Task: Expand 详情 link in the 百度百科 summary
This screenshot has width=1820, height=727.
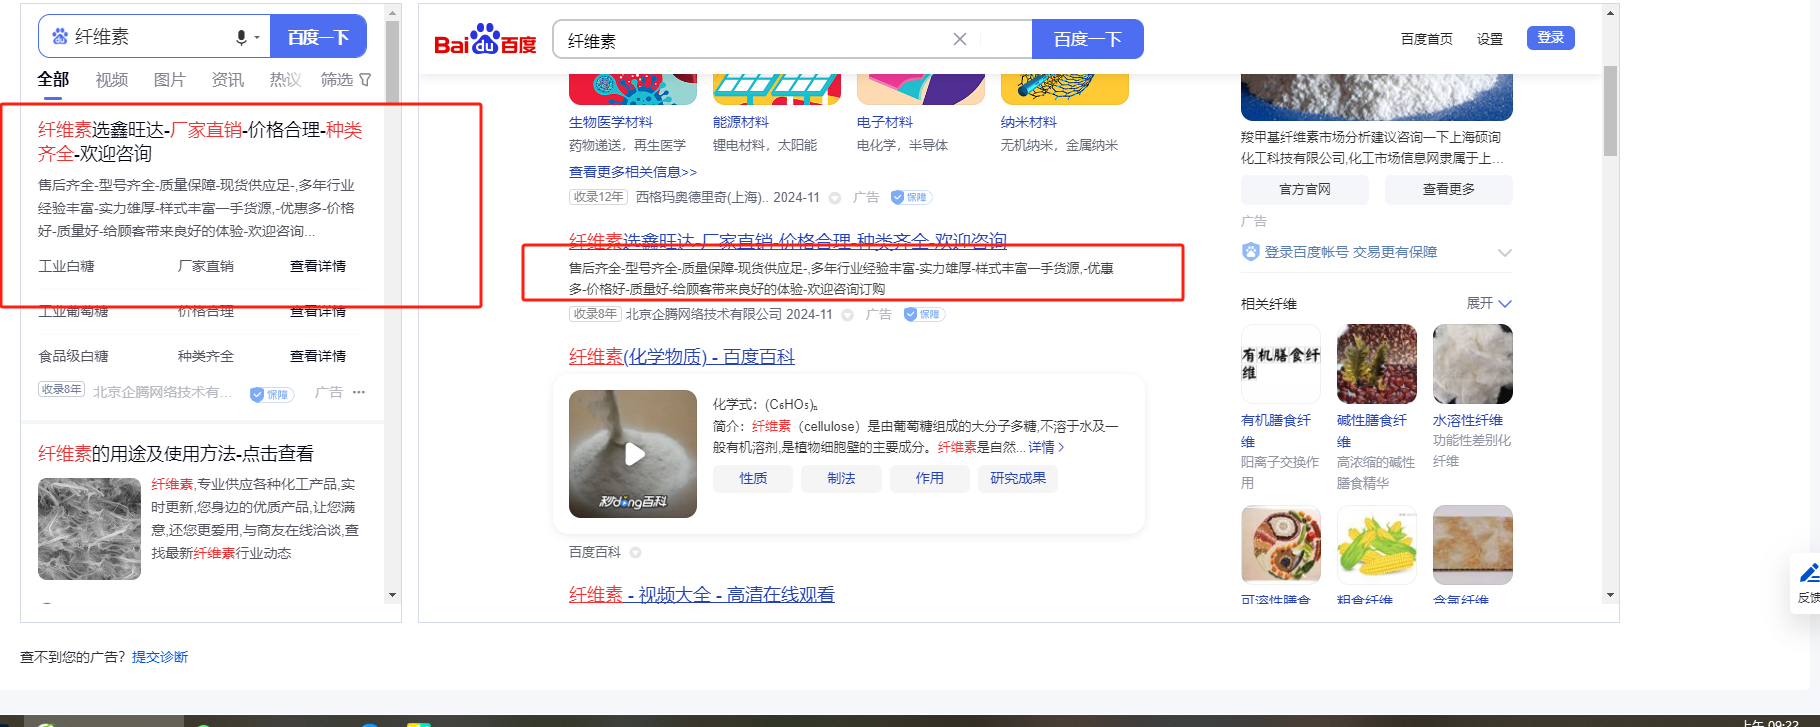Action: click(1046, 447)
